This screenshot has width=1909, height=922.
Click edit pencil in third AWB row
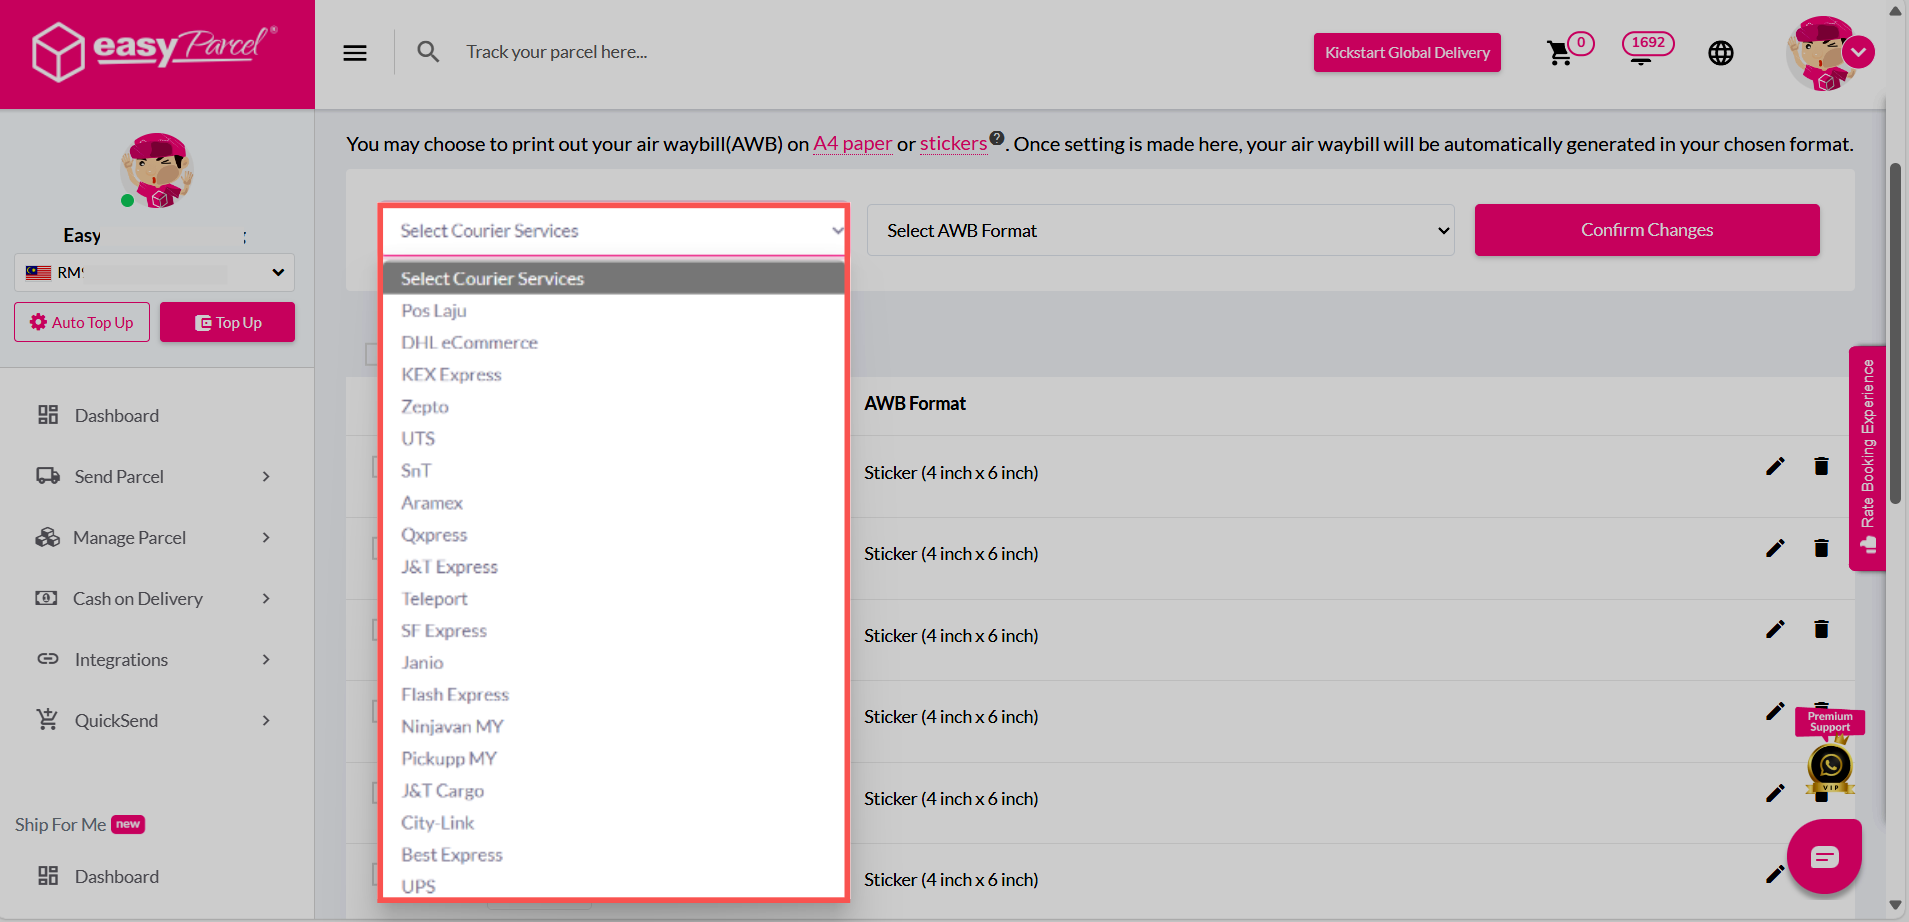1775,629
